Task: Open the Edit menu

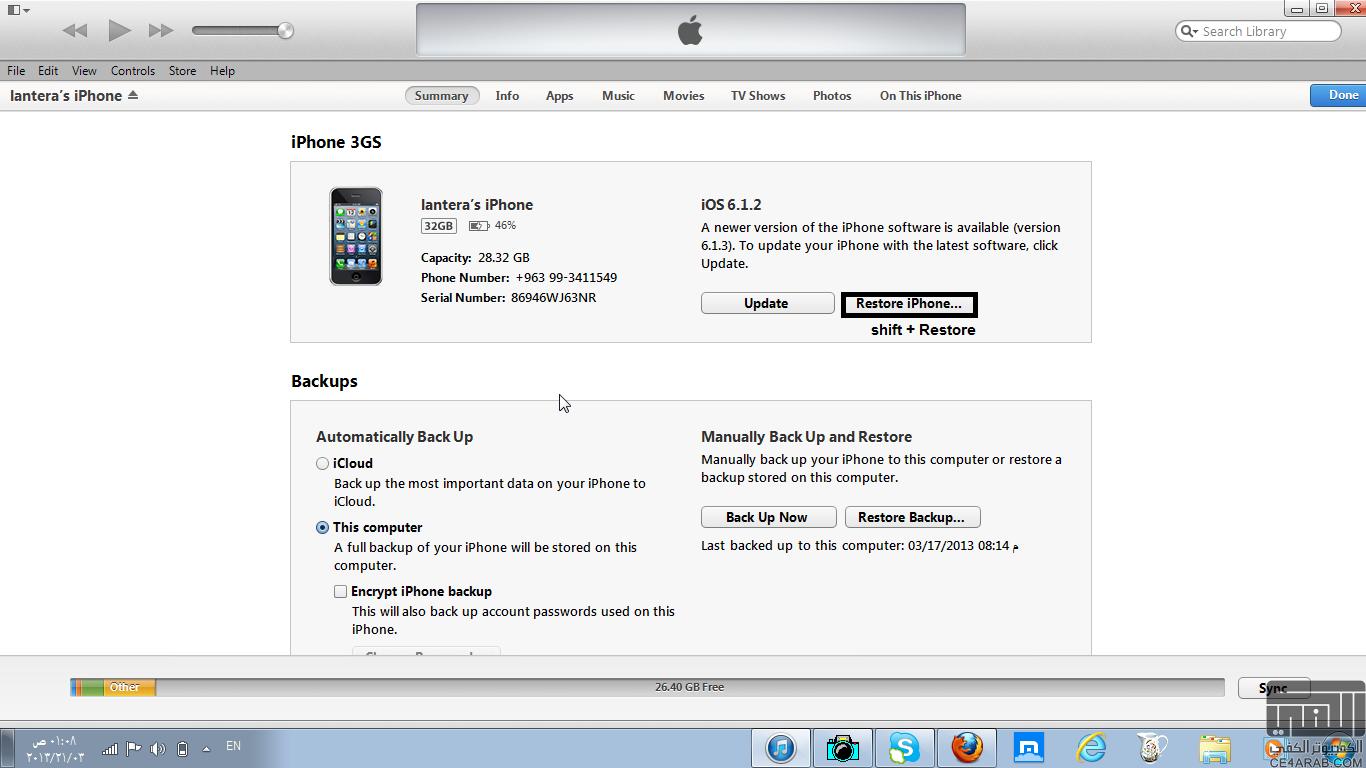Action: (48, 71)
